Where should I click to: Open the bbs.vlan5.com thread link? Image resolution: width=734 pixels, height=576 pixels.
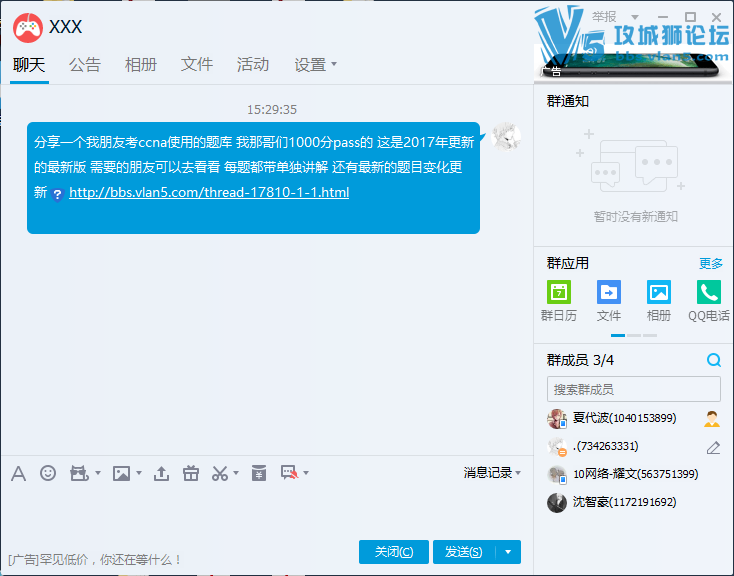209,192
